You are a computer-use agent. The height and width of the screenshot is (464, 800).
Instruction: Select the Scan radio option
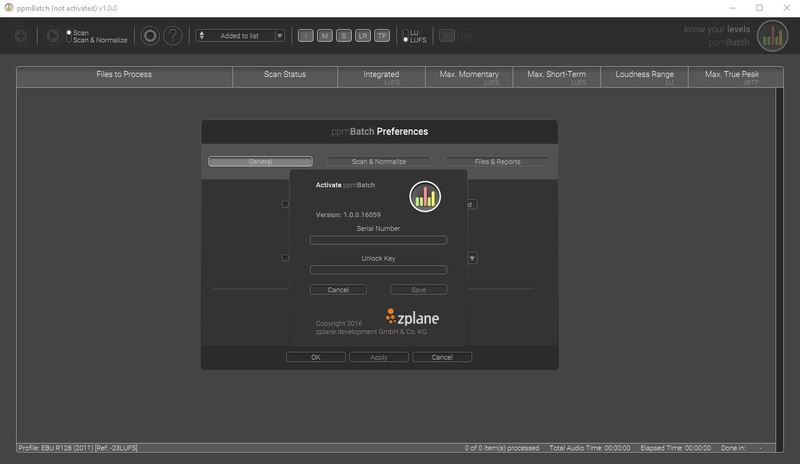(x=69, y=32)
